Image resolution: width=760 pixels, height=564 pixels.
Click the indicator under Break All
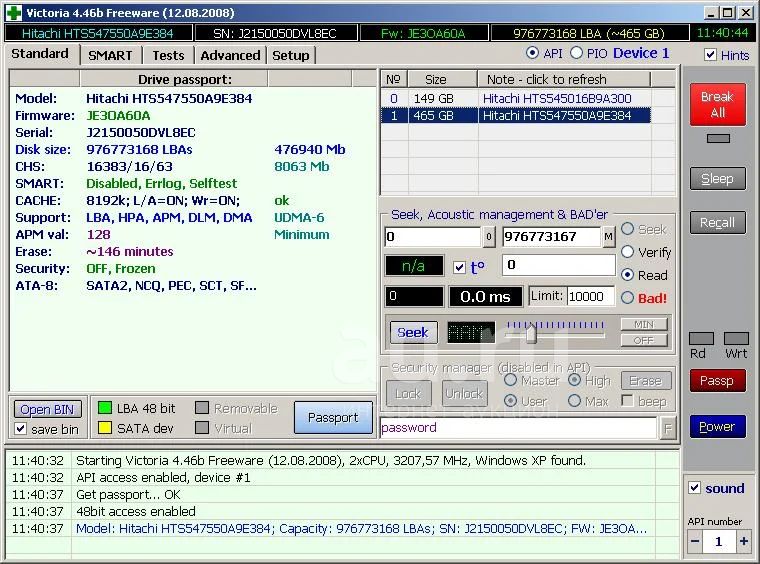(x=718, y=139)
